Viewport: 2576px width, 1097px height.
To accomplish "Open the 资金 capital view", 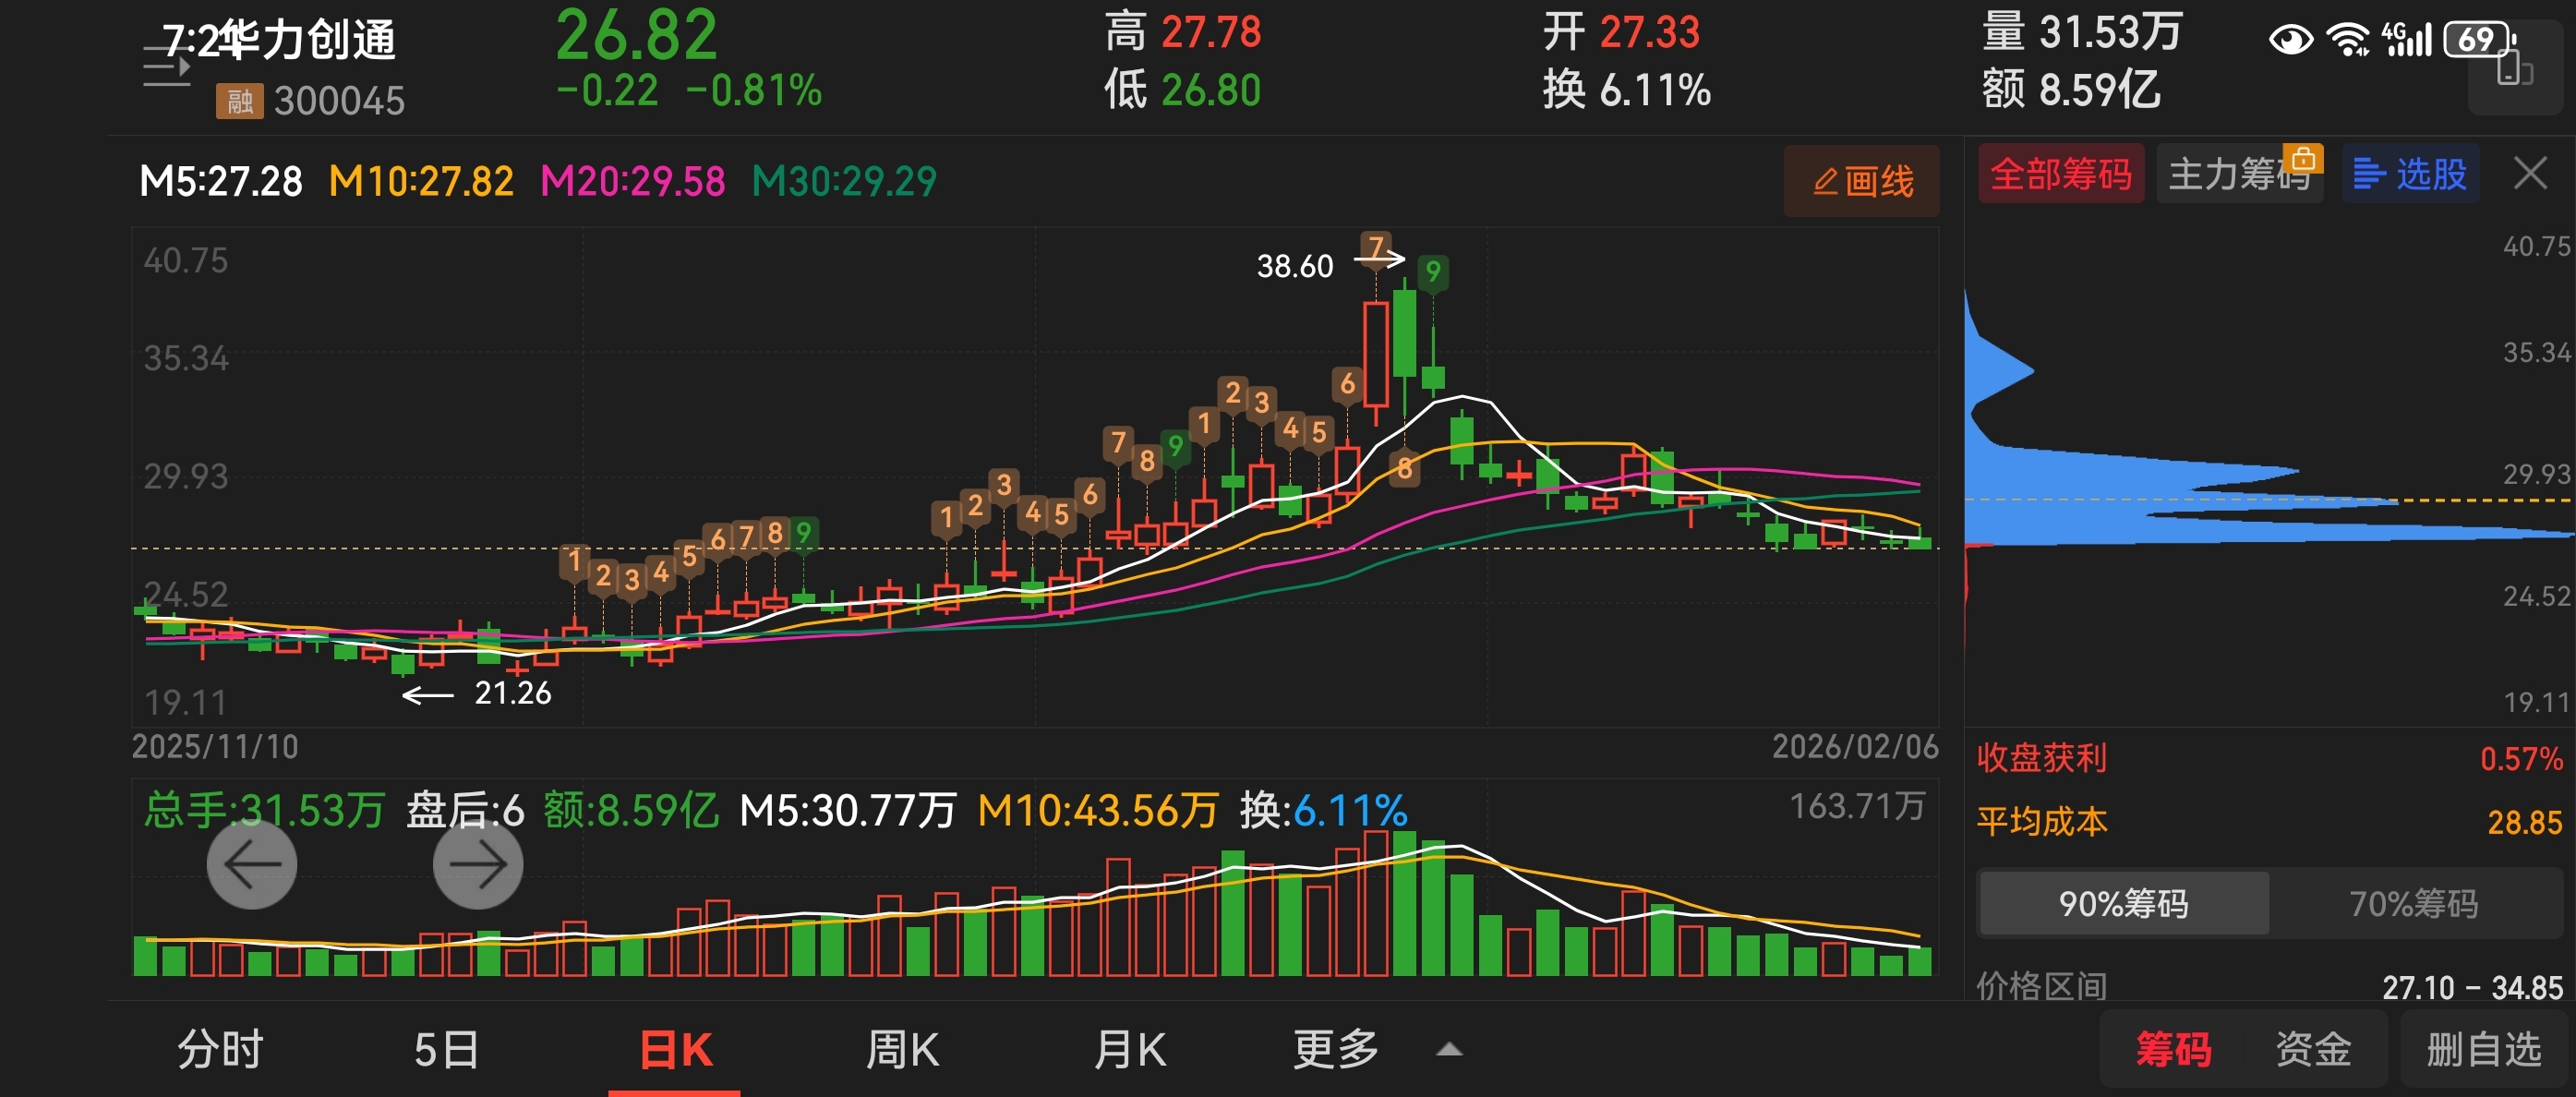I will click(2313, 1050).
